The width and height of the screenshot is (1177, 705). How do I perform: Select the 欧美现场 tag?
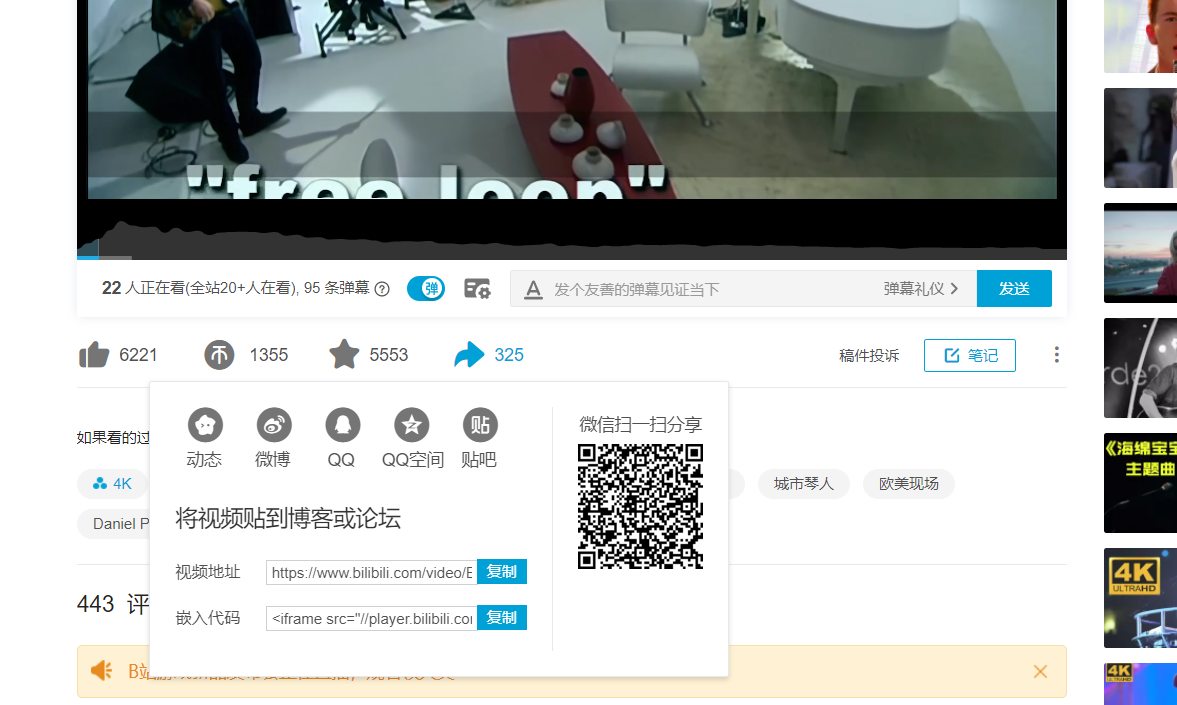coord(908,483)
